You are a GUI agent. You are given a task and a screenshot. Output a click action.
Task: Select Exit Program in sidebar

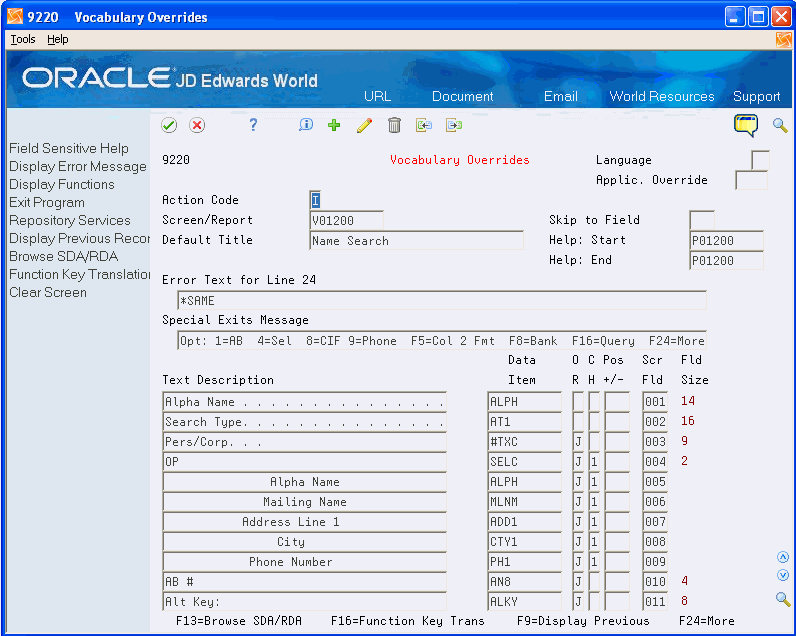(47, 203)
